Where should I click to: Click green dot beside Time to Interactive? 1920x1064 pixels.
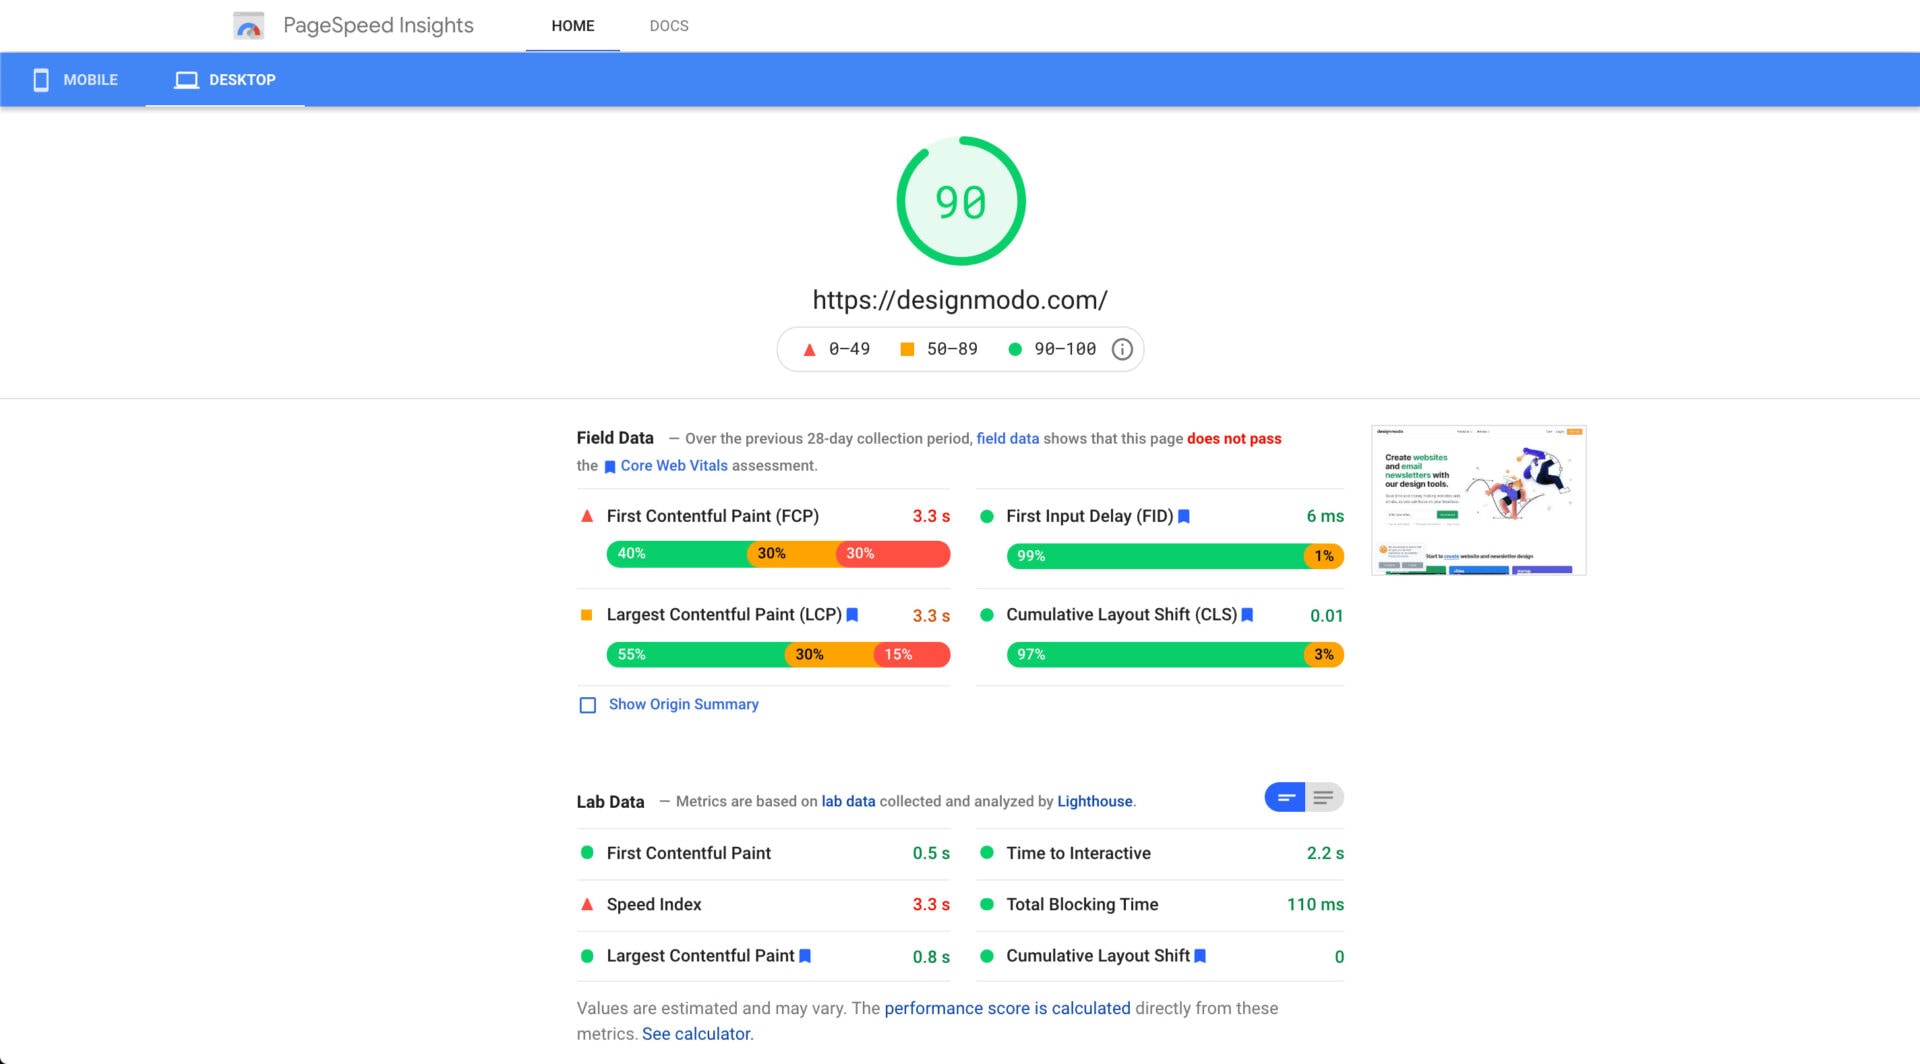pyautogui.click(x=987, y=853)
